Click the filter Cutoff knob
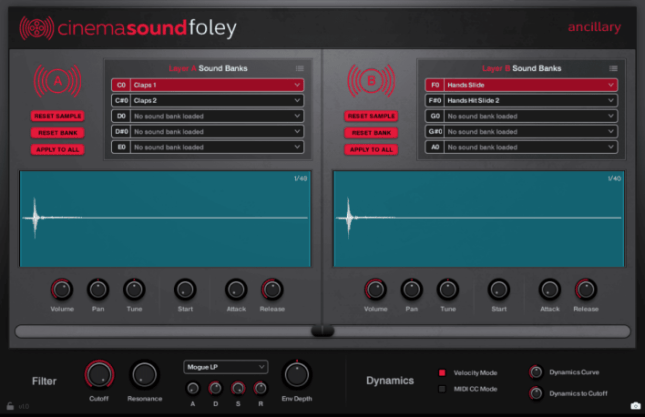This screenshot has width=645, height=417. pos(99,375)
